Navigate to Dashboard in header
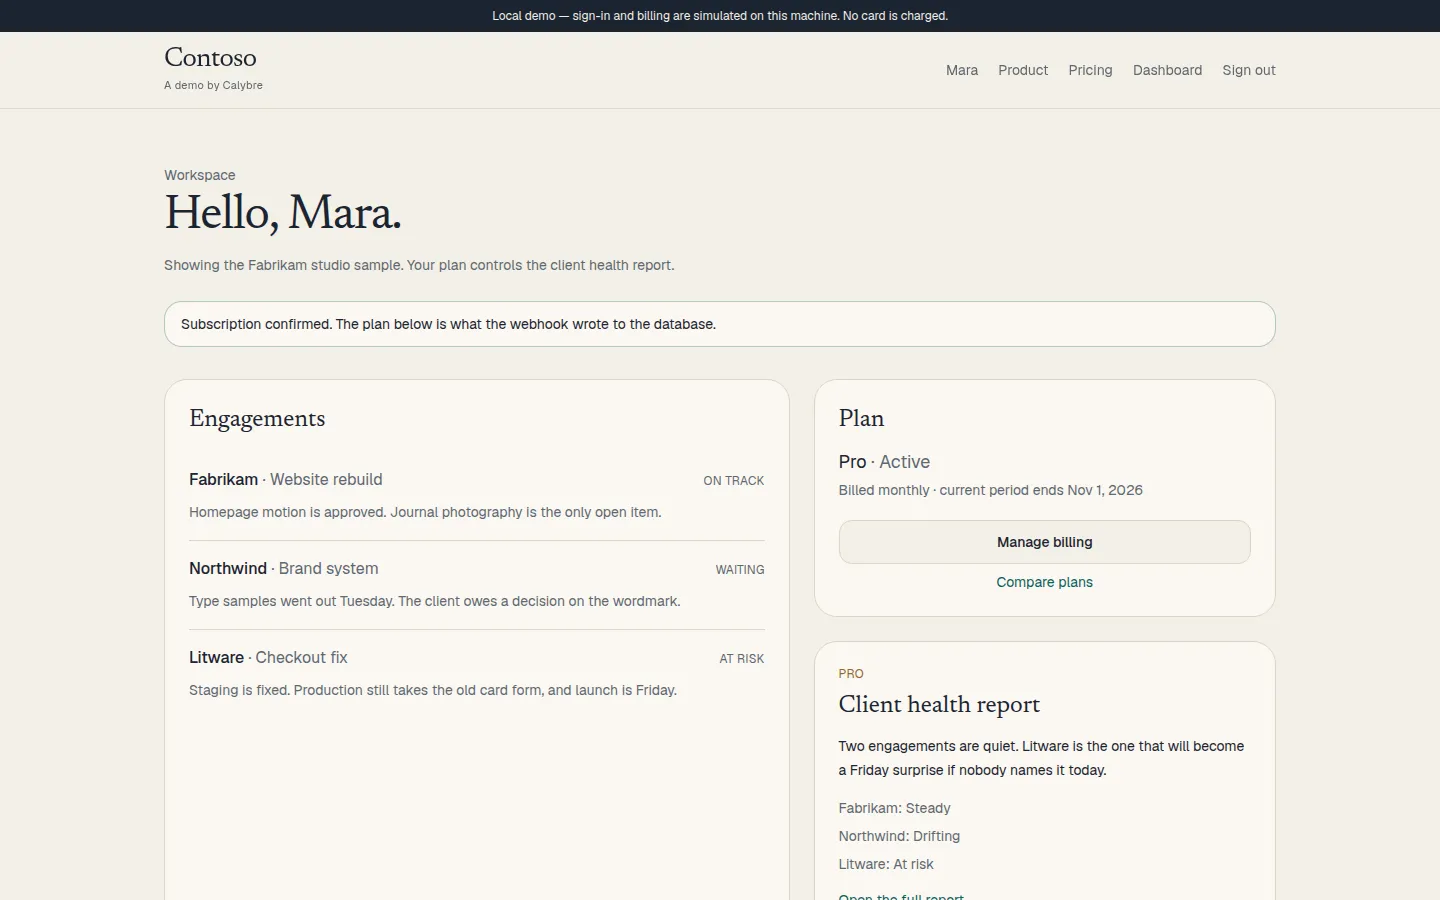This screenshot has width=1440, height=900. coord(1167,70)
